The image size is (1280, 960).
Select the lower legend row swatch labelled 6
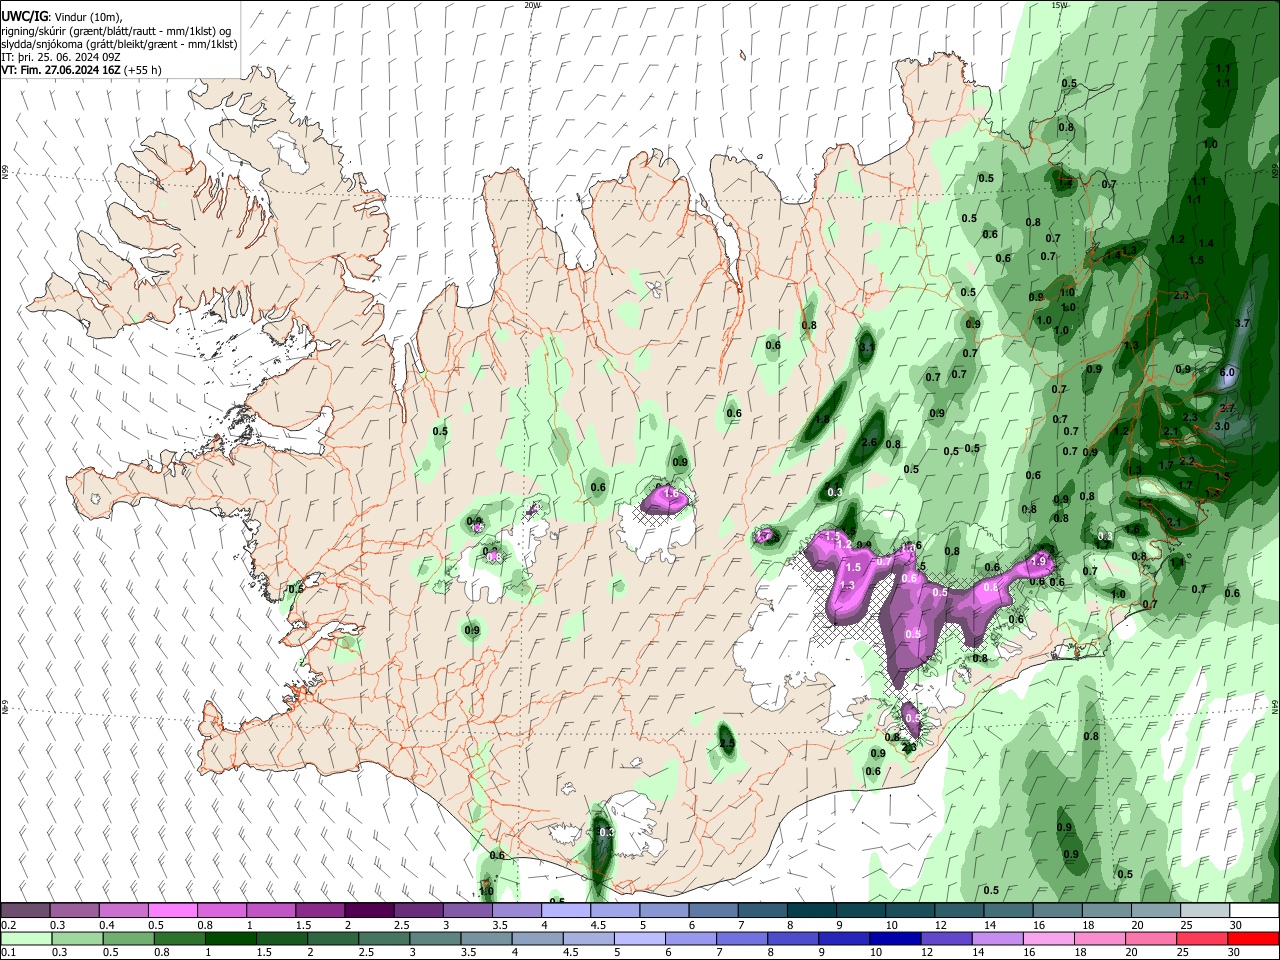click(690, 938)
